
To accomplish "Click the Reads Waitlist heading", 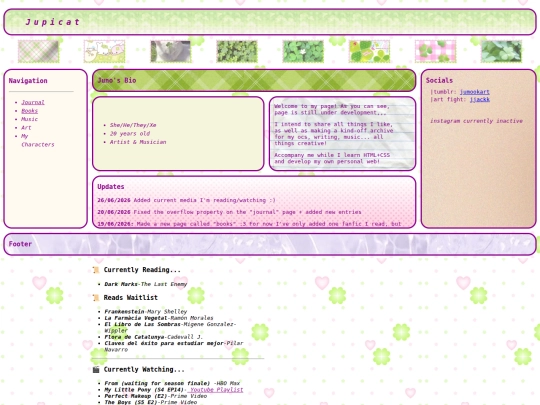I will [x=131, y=297].
